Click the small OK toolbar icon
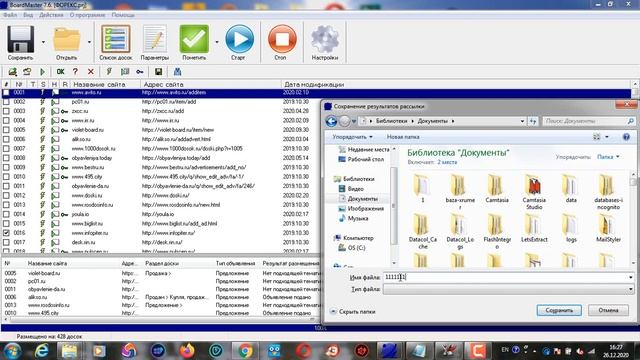Viewport: 640px width, 360px height. coord(60,72)
